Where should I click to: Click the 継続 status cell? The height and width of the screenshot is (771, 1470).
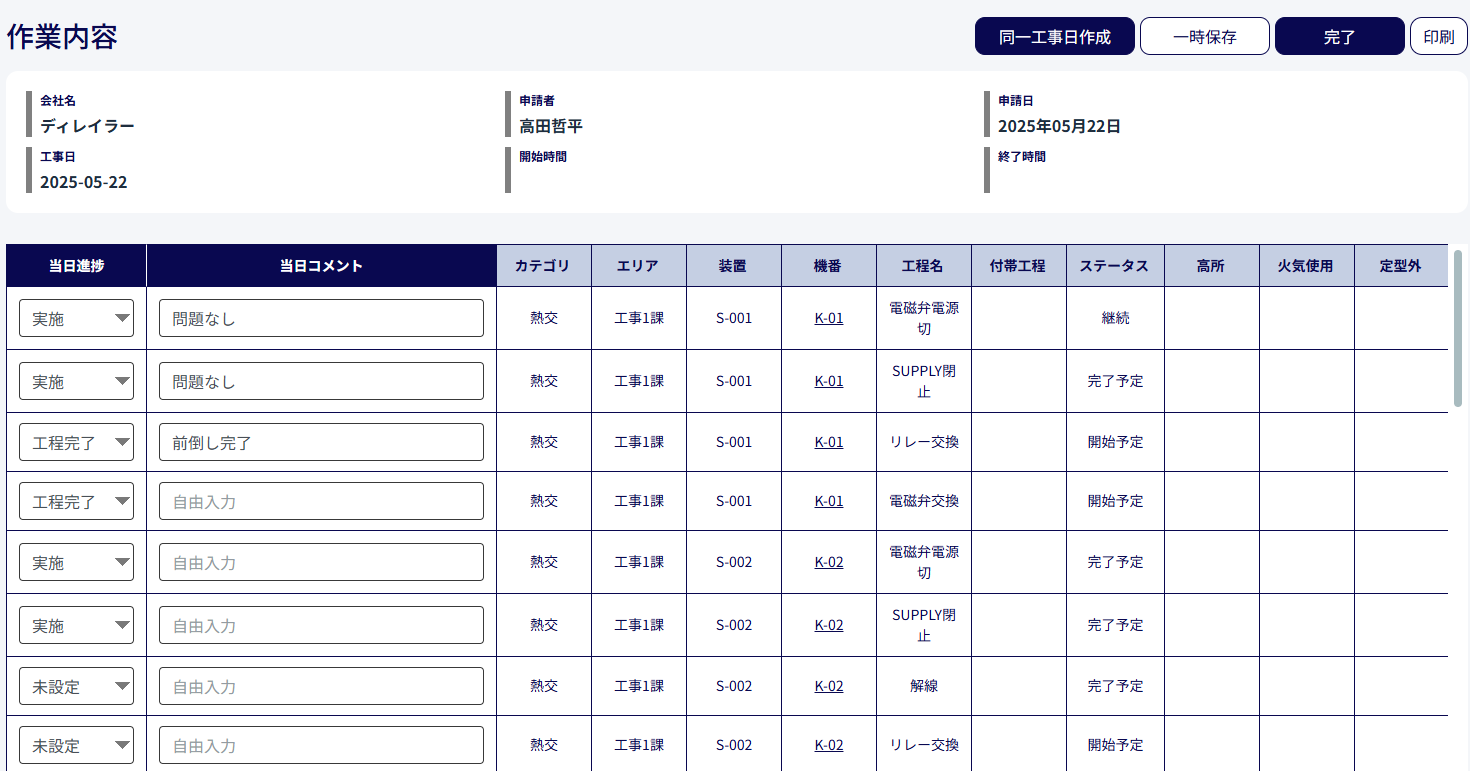pos(1115,318)
